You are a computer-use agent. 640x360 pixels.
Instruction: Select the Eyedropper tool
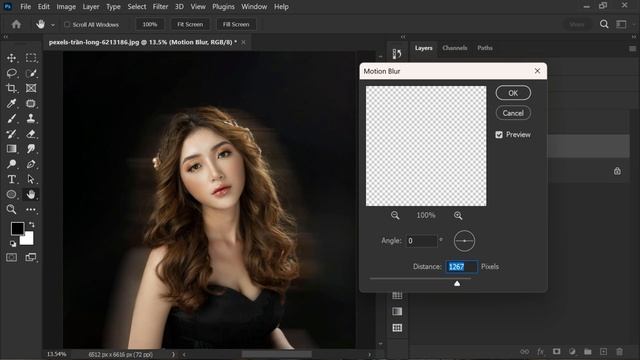[11, 103]
